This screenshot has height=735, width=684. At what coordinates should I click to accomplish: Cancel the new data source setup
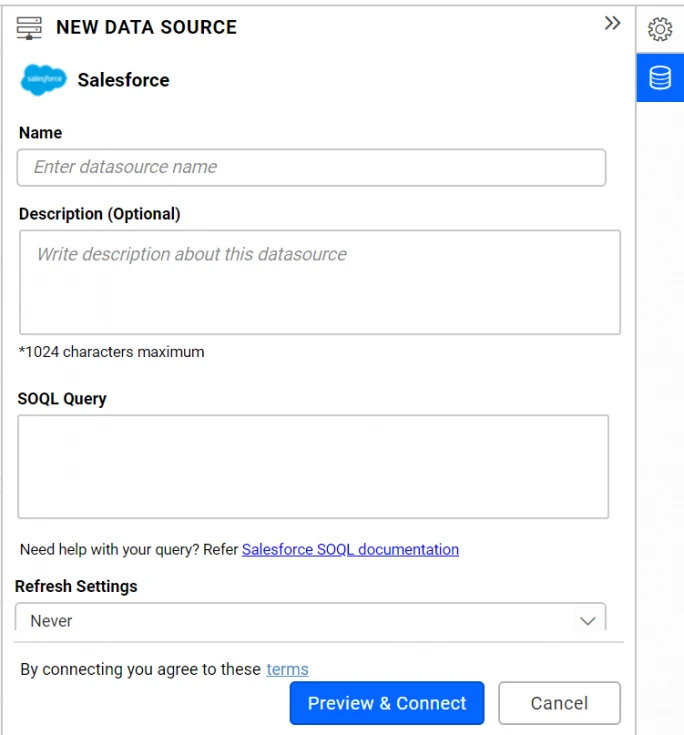[x=559, y=703]
